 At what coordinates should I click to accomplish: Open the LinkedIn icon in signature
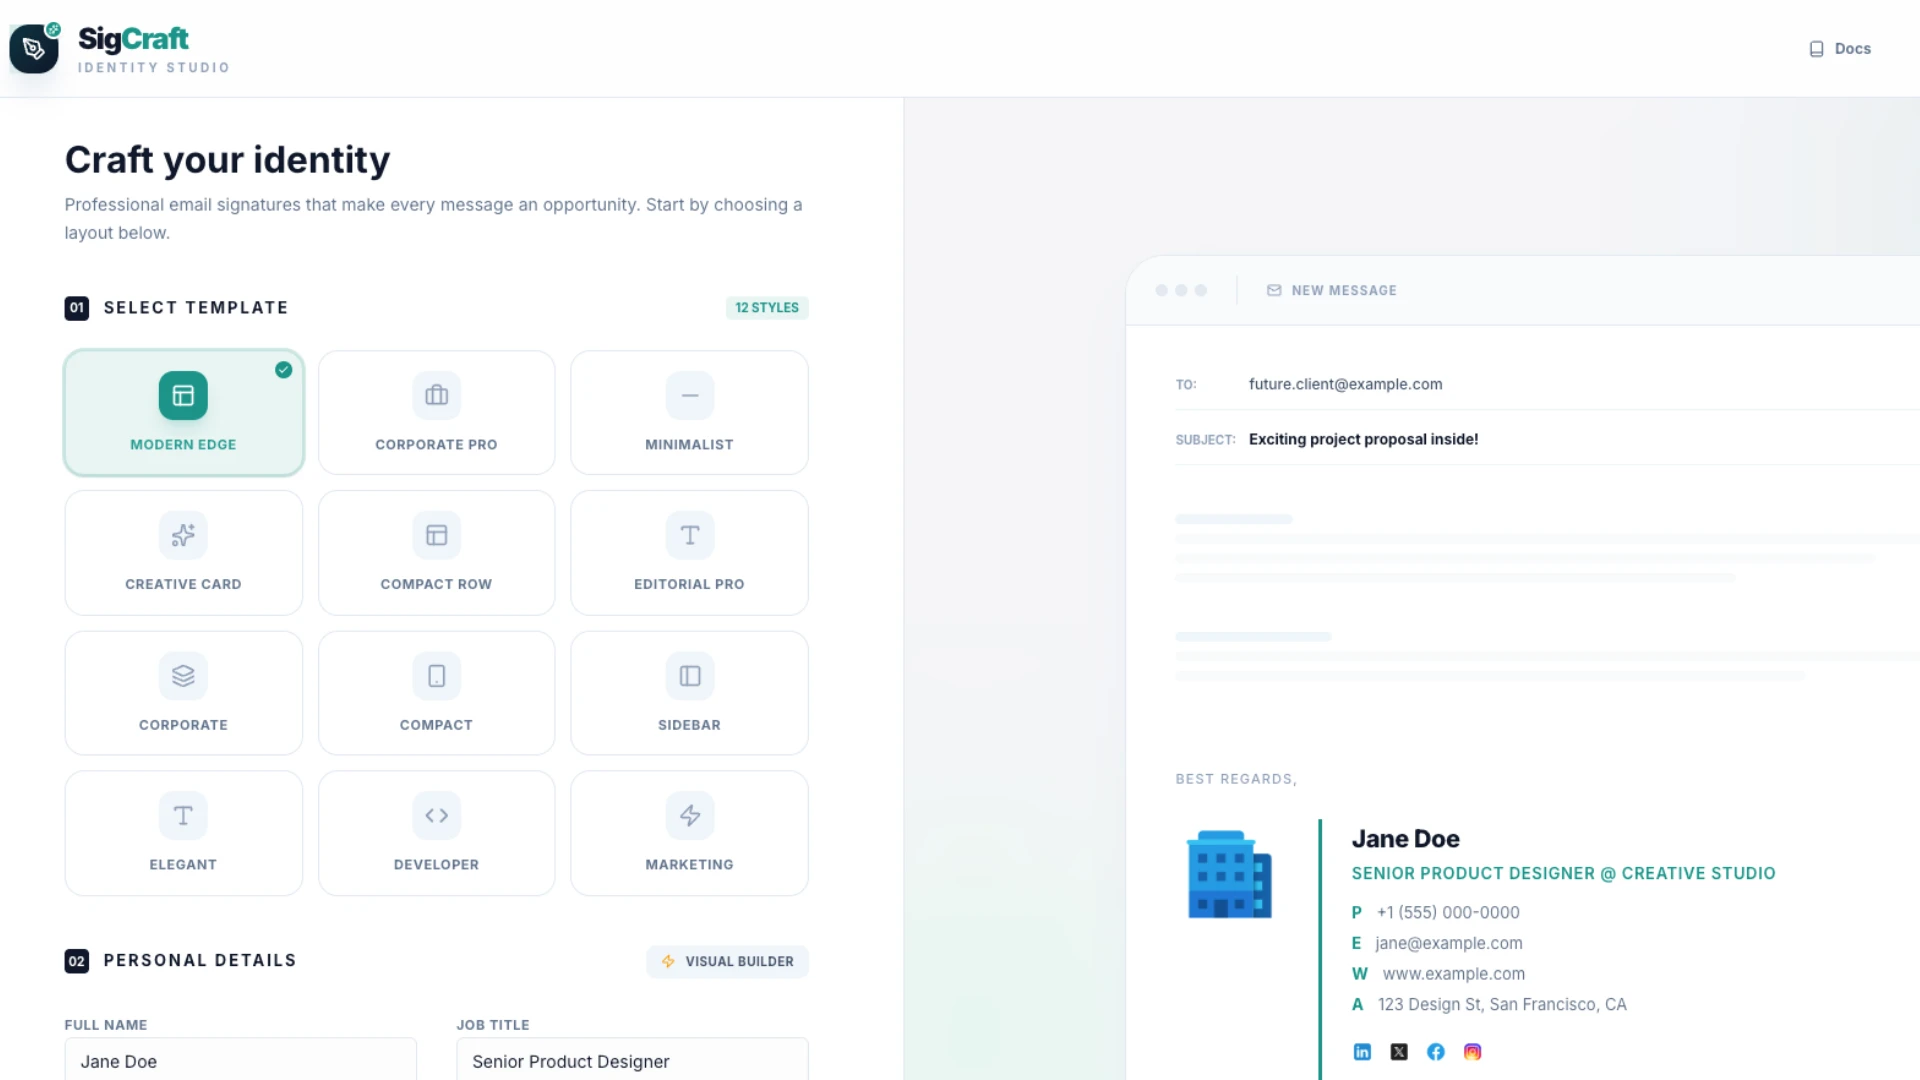tap(1362, 1052)
